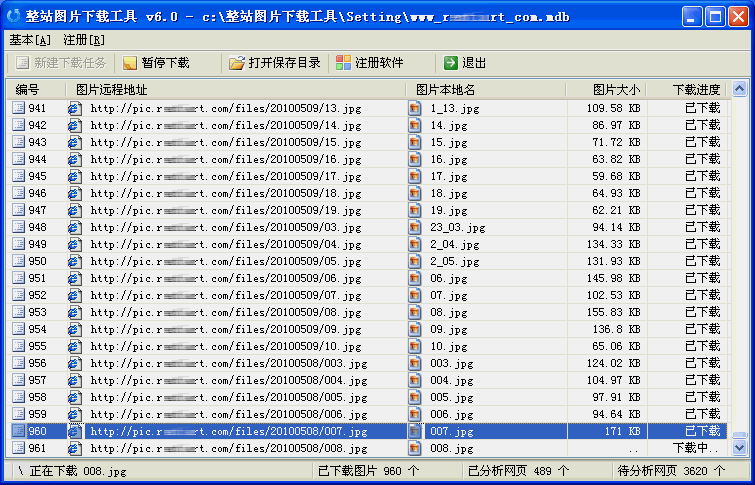Open the save directory (打开保存目录) folder icon

pyautogui.click(x=236, y=63)
